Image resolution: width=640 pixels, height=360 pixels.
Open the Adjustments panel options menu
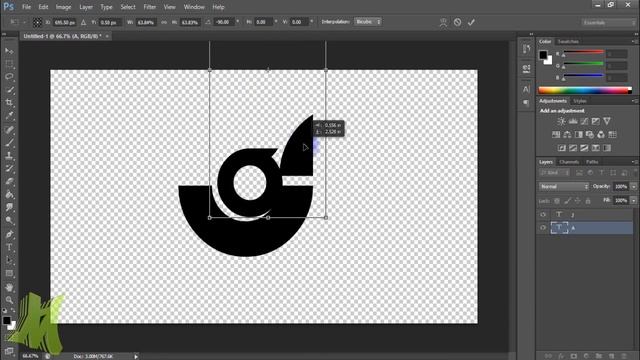634,101
